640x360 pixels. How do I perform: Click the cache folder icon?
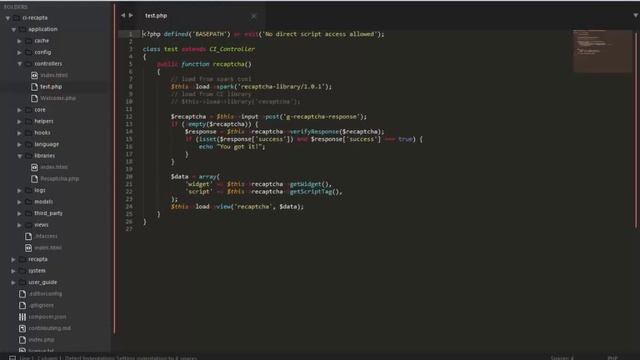(x=29, y=41)
